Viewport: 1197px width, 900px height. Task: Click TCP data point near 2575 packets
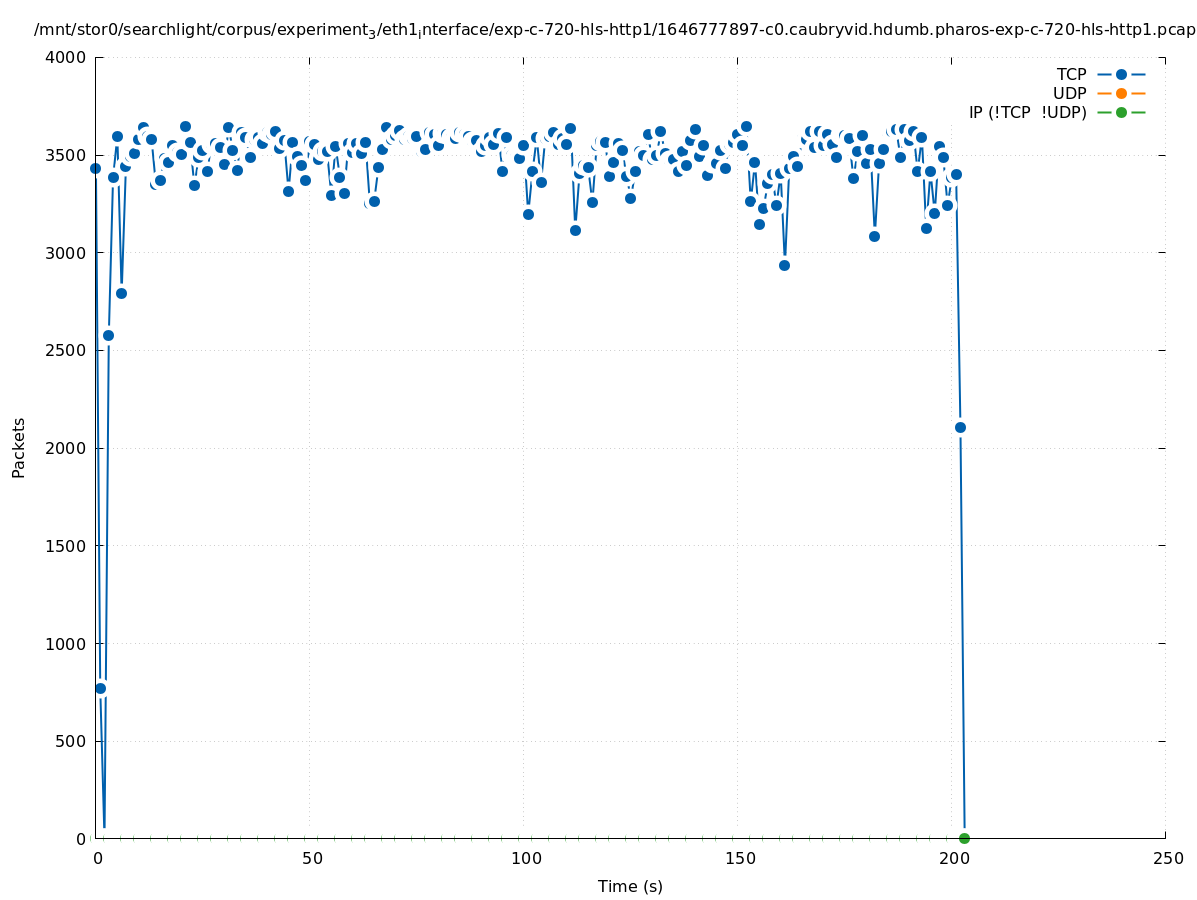tap(108, 335)
